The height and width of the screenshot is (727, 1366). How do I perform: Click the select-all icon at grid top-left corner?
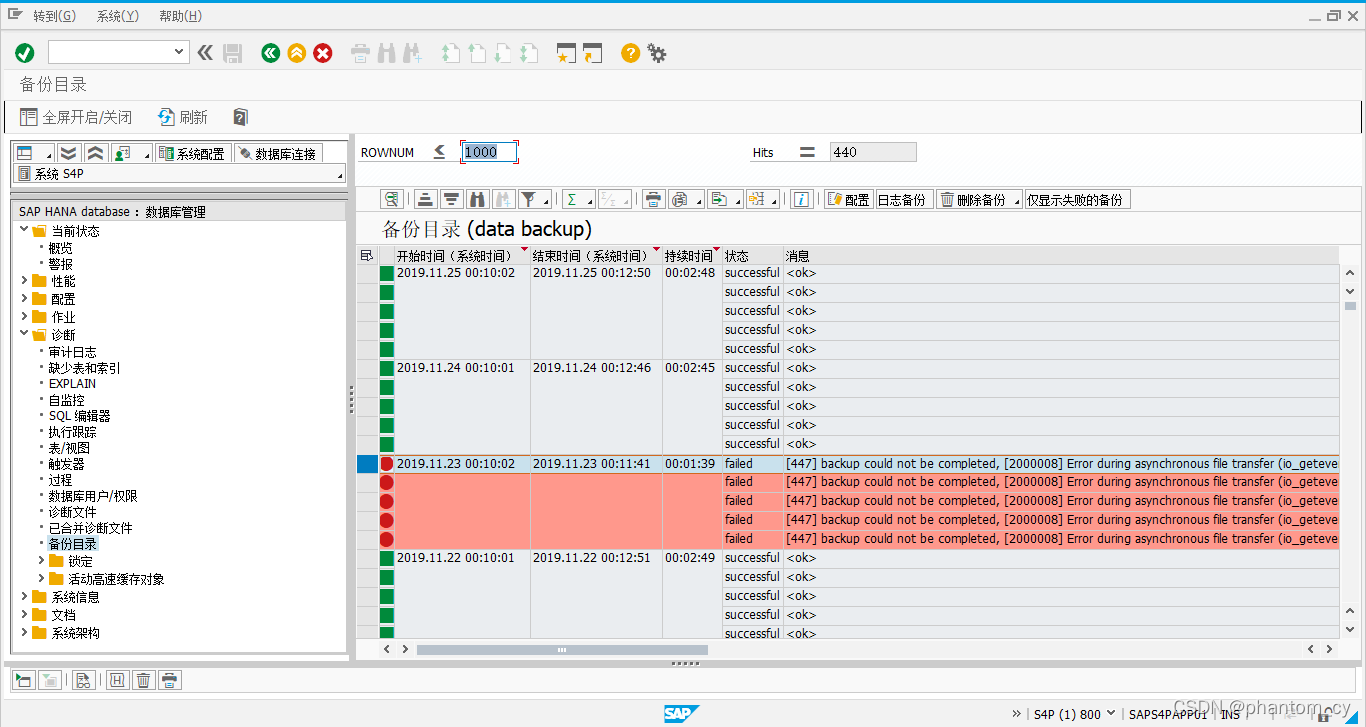[366, 256]
